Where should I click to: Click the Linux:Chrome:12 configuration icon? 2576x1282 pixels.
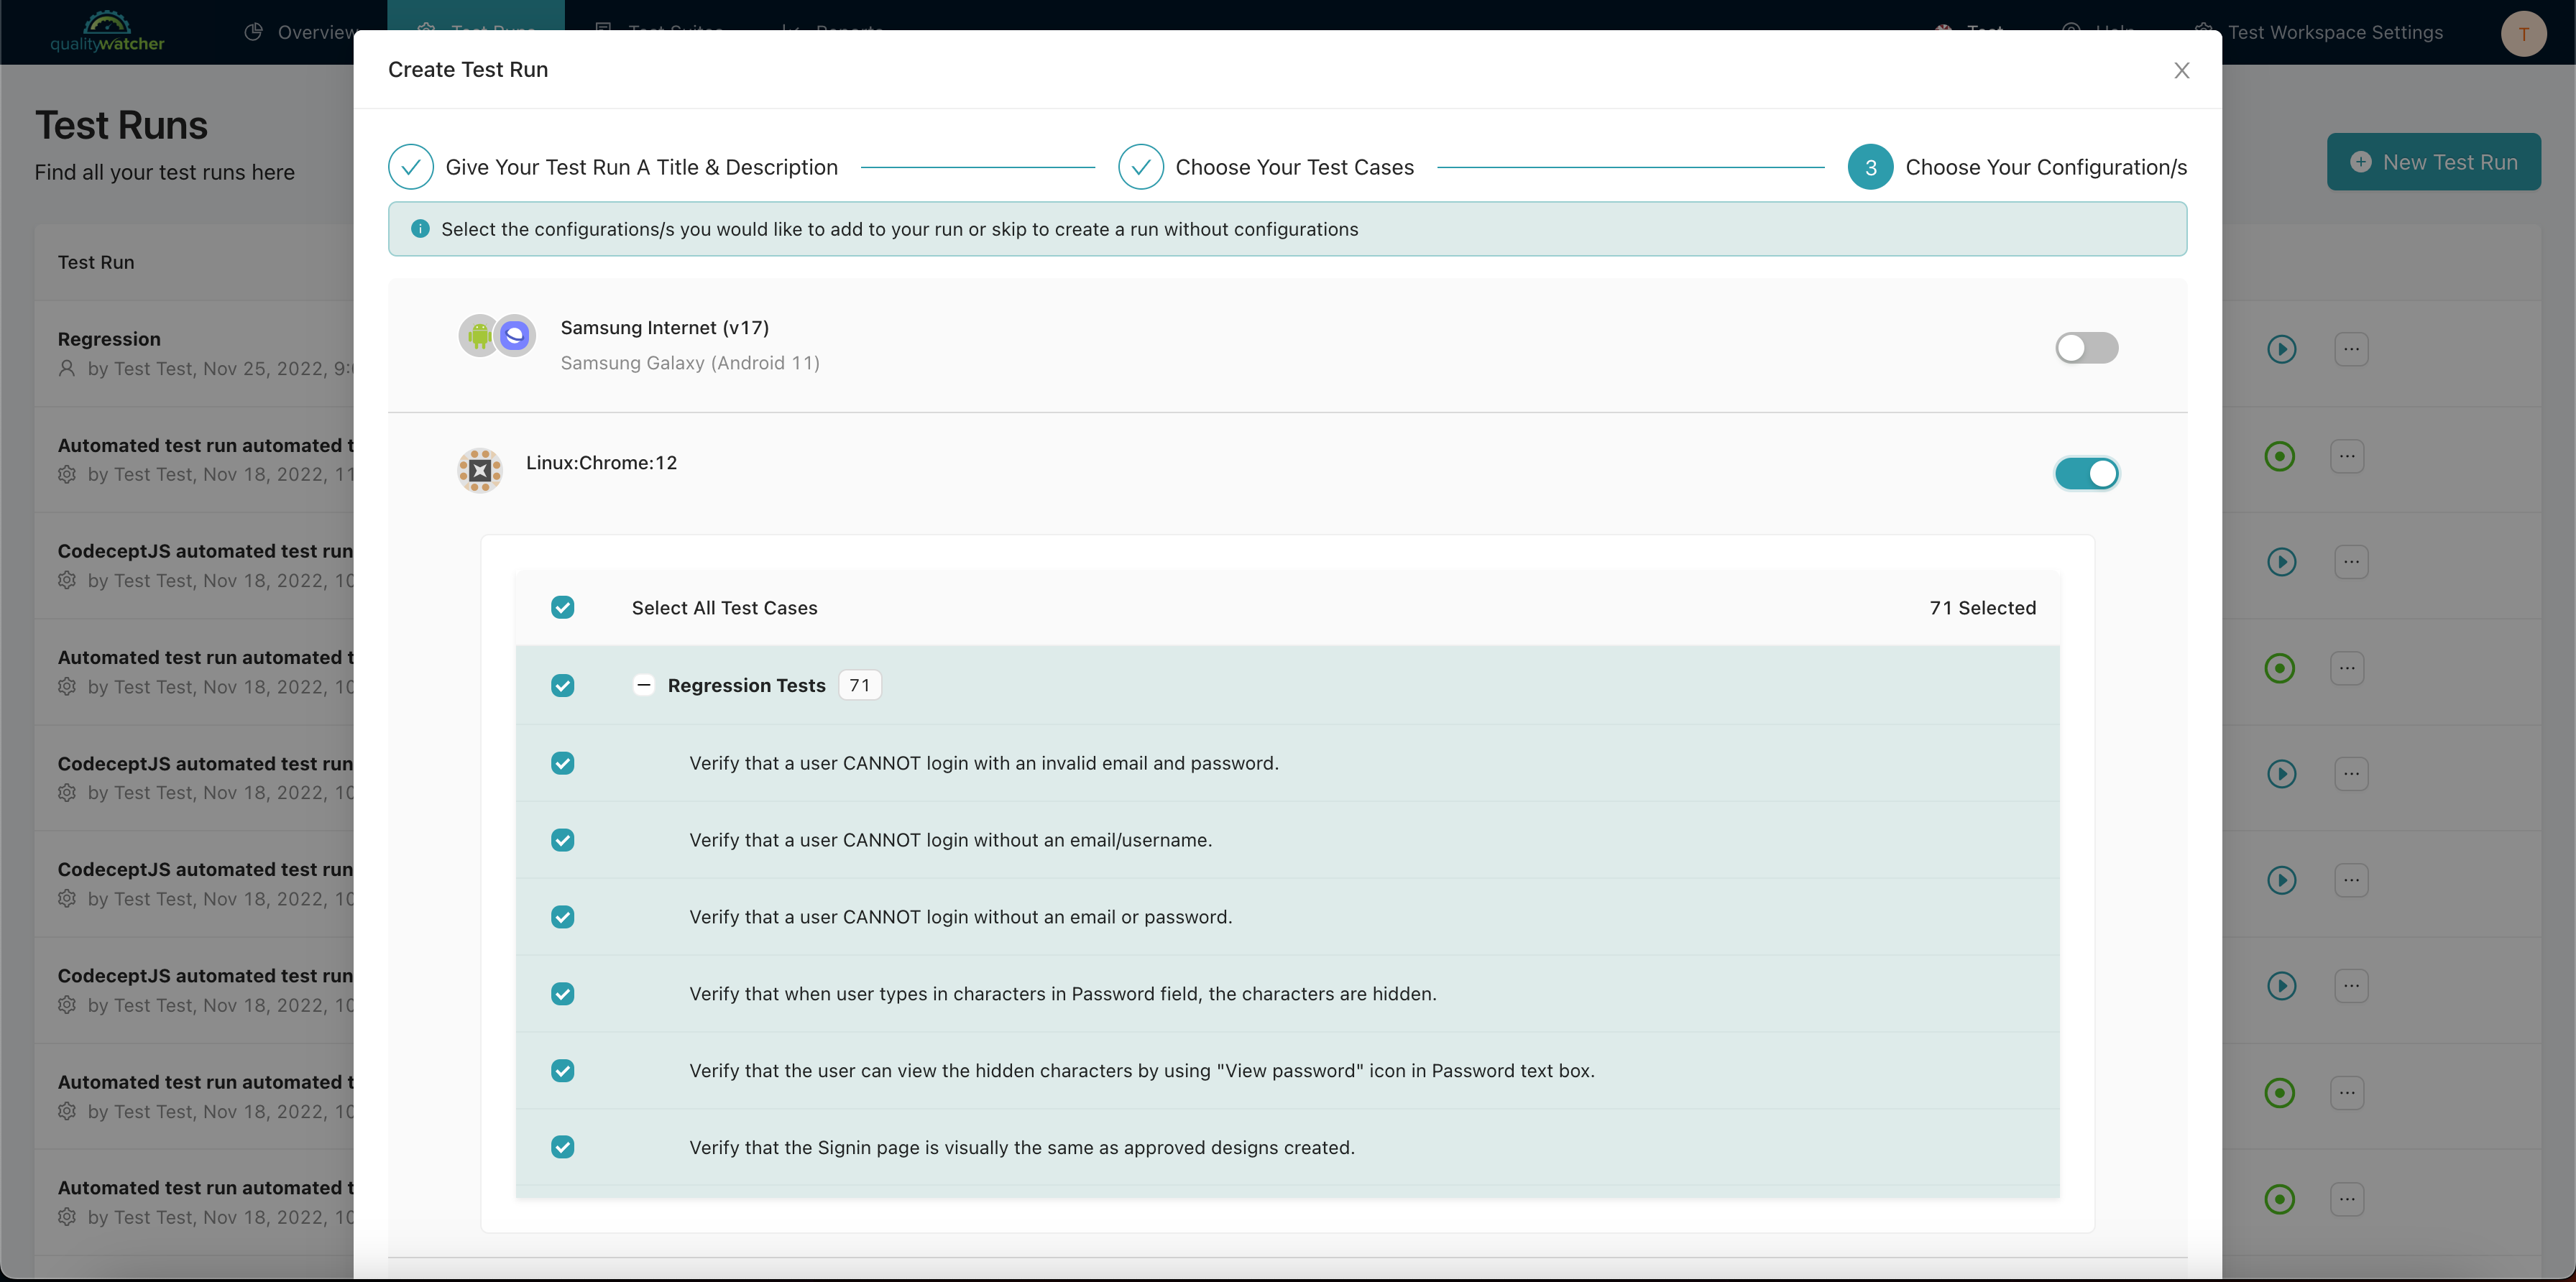(480, 470)
